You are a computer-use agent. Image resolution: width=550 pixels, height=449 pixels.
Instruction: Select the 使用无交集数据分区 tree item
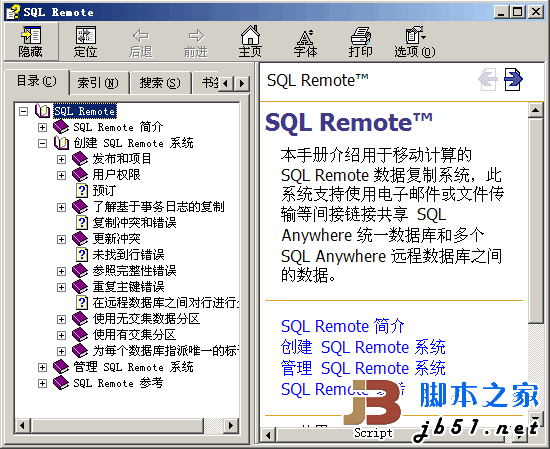coord(146,319)
